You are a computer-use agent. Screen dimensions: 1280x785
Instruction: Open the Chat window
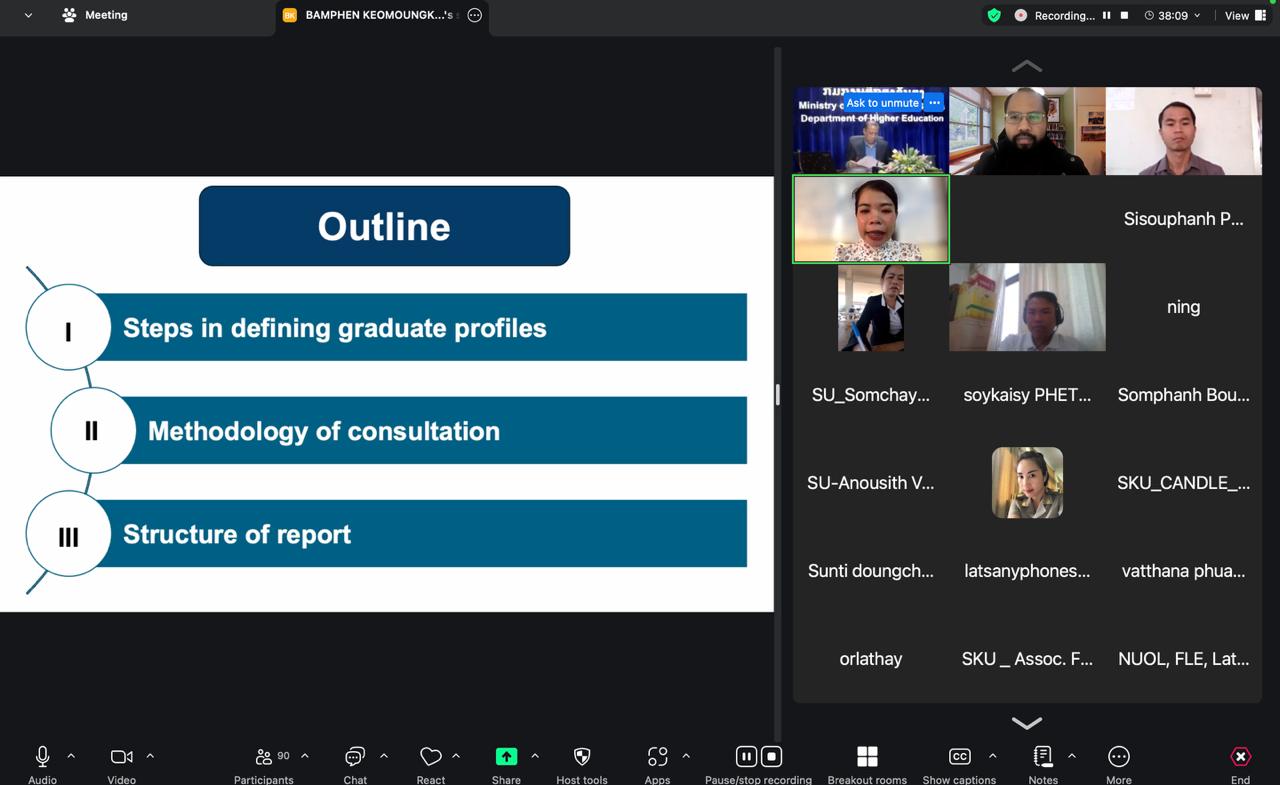pyautogui.click(x=355, y=758)
